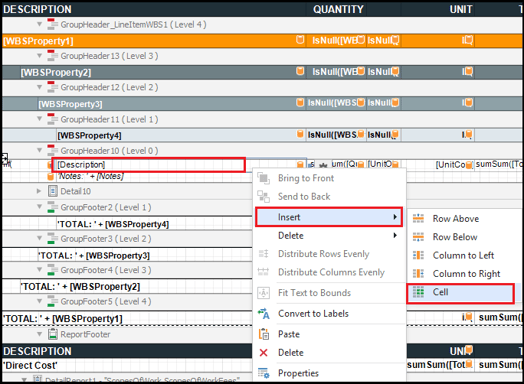This screenshot has height=384, width=524.
Task: Insert a Cell from submenu
Action: [461, 293]
